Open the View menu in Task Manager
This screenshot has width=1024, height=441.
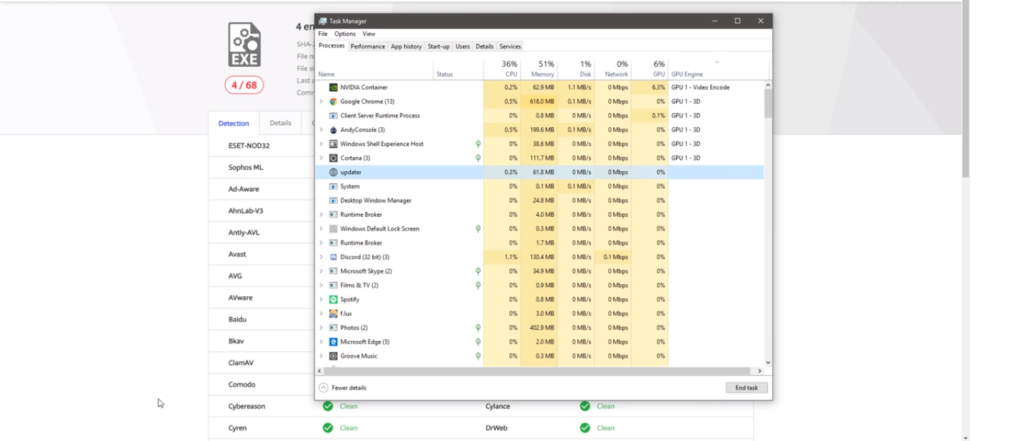coord(369,34)
